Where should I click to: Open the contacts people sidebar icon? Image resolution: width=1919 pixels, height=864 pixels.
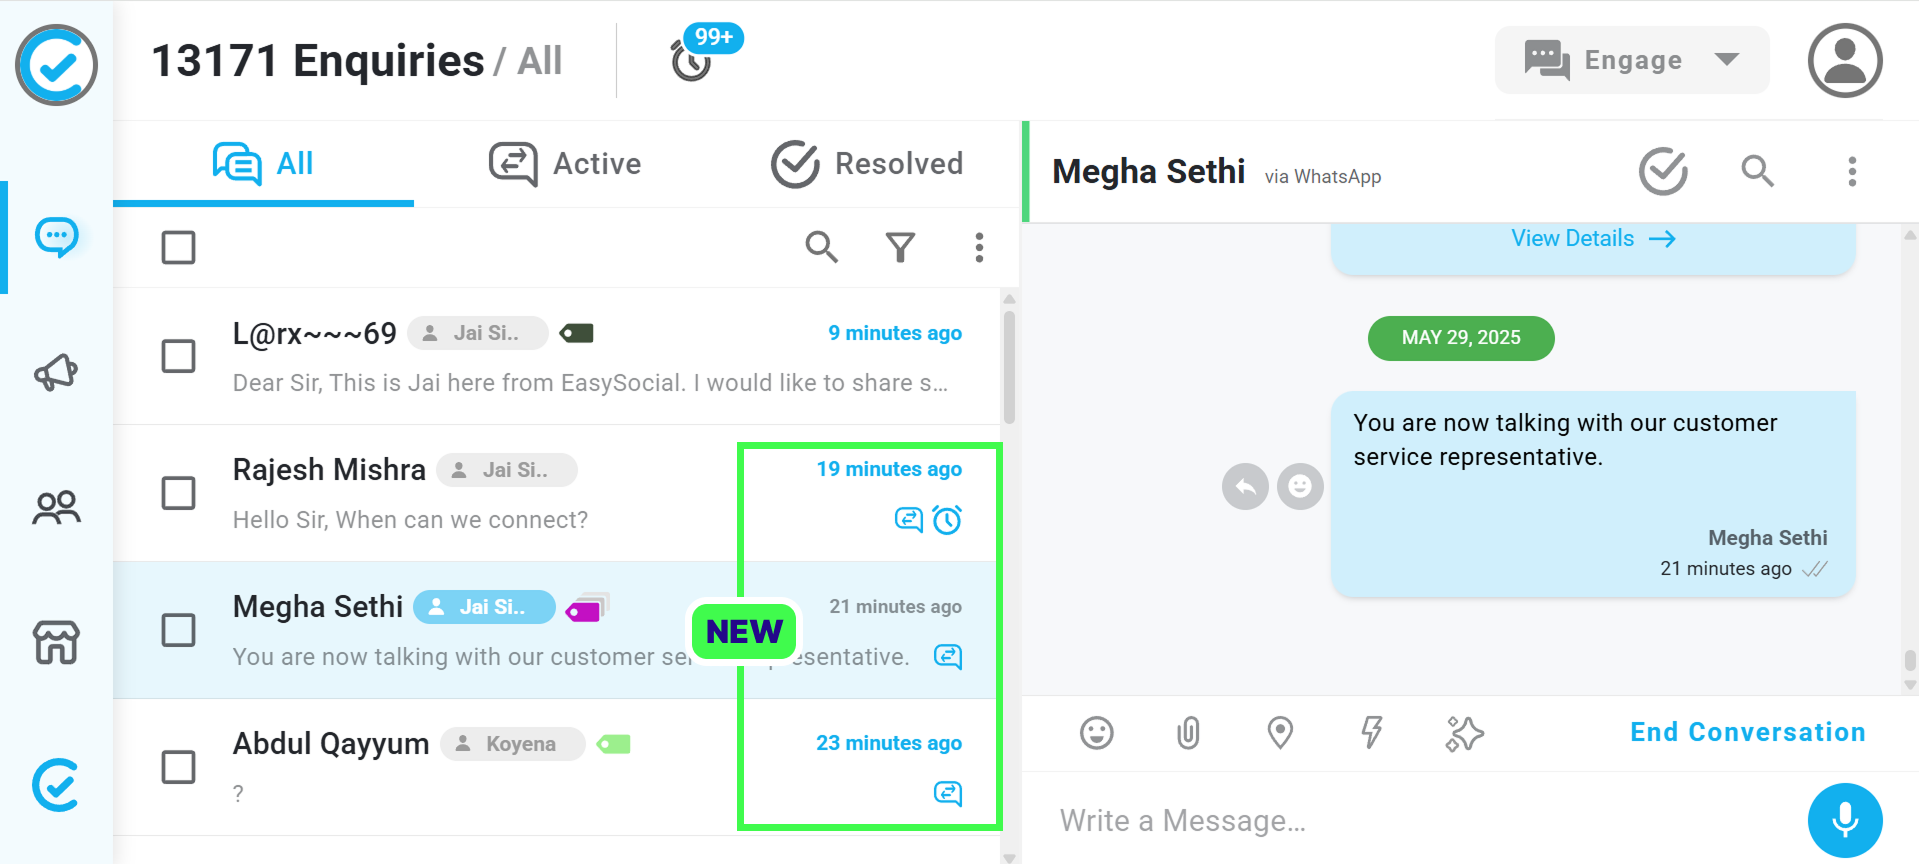[x=56, y=508]
